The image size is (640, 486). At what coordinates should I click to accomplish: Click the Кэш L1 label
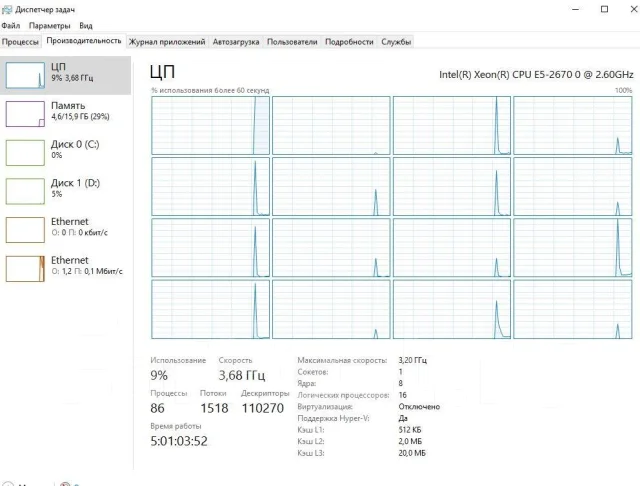(311, 430)
